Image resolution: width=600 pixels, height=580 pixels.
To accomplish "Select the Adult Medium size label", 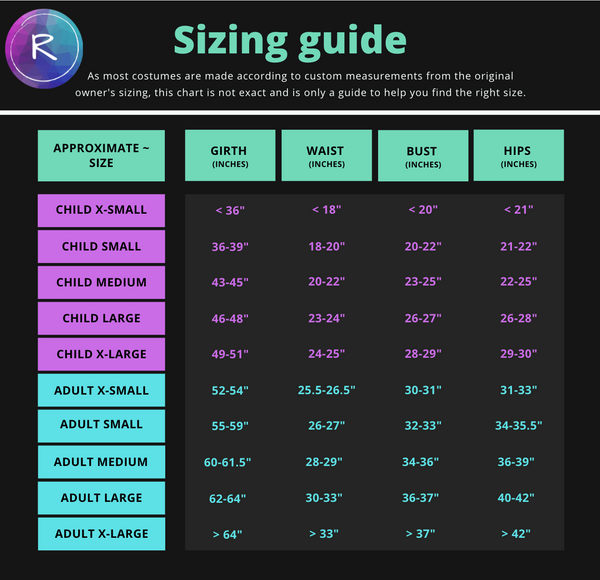I will 101,462.
